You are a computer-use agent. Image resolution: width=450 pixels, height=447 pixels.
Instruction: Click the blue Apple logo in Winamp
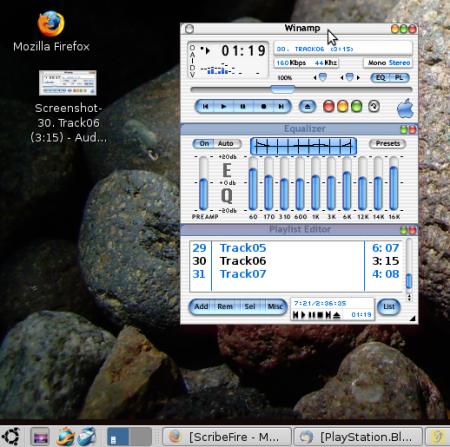(405, 108)
